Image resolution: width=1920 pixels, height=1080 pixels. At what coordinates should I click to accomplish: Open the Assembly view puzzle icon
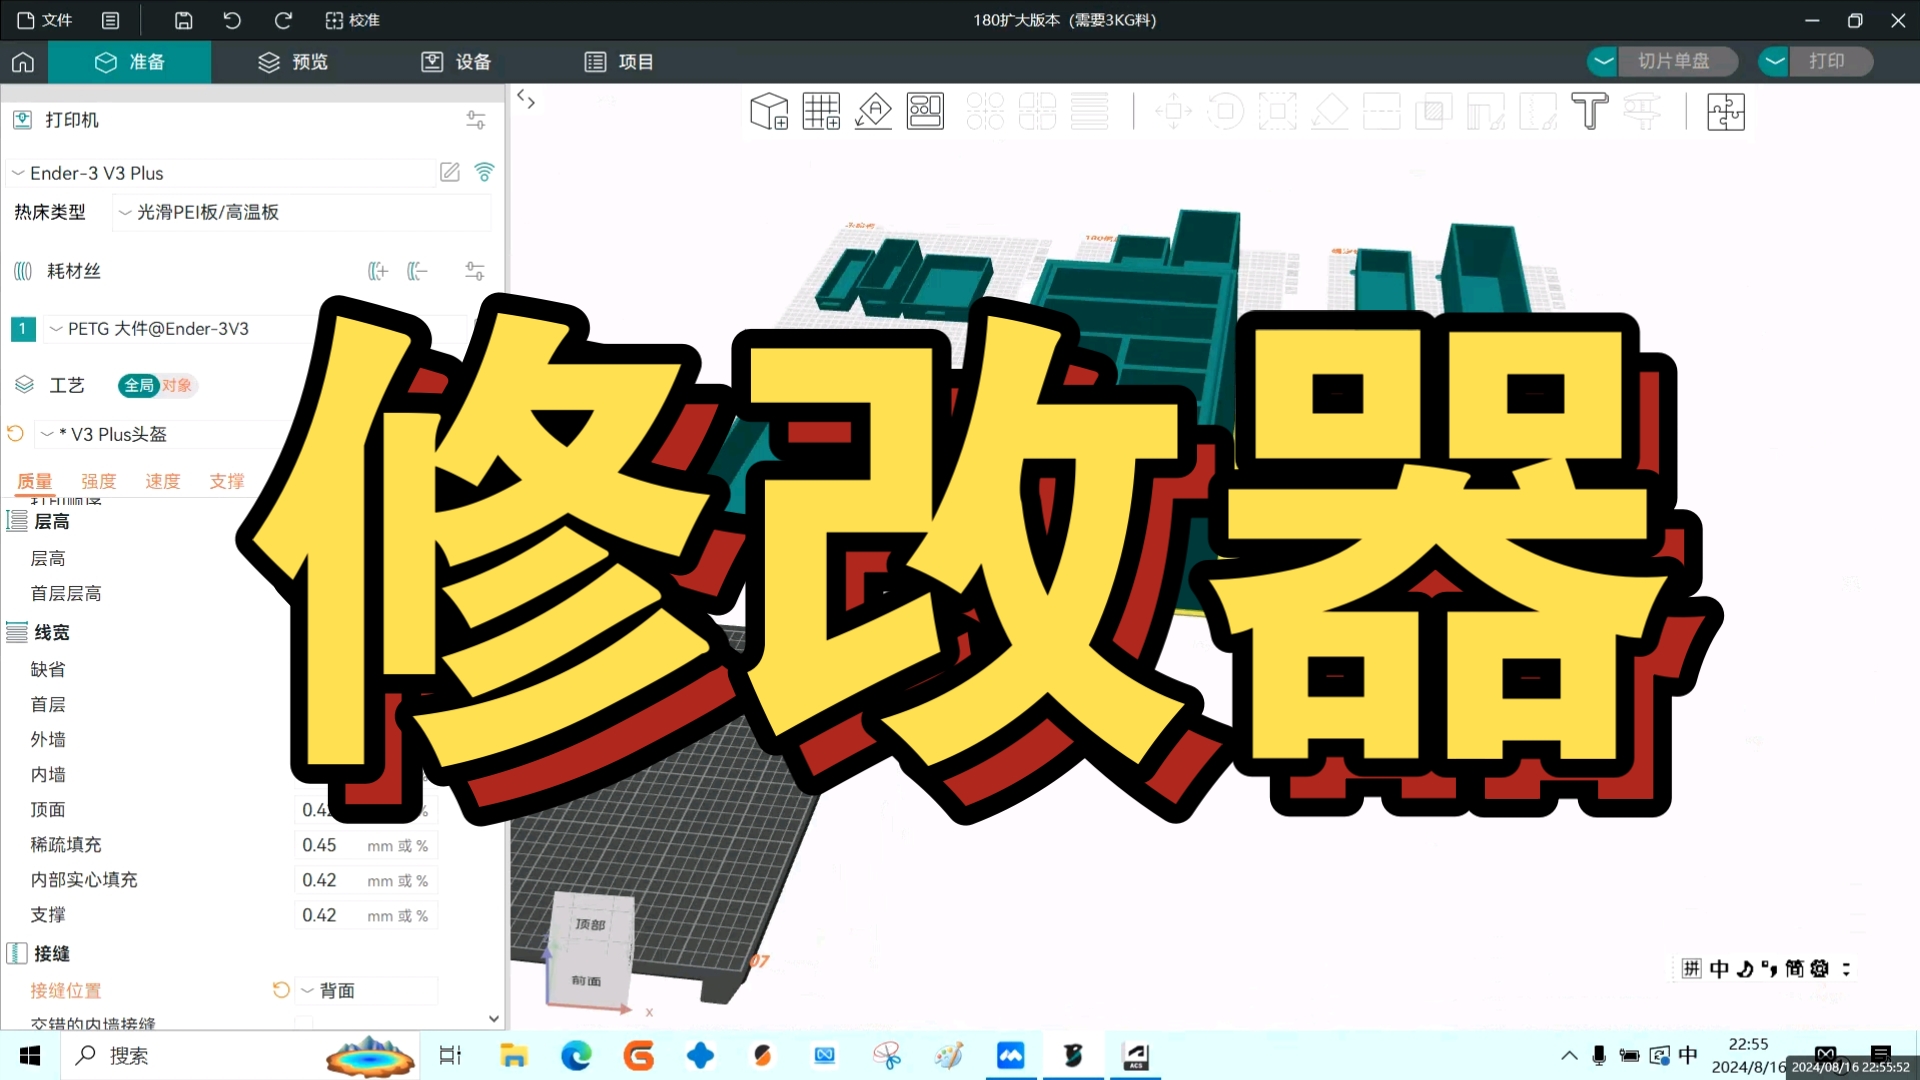(1725, 111)
